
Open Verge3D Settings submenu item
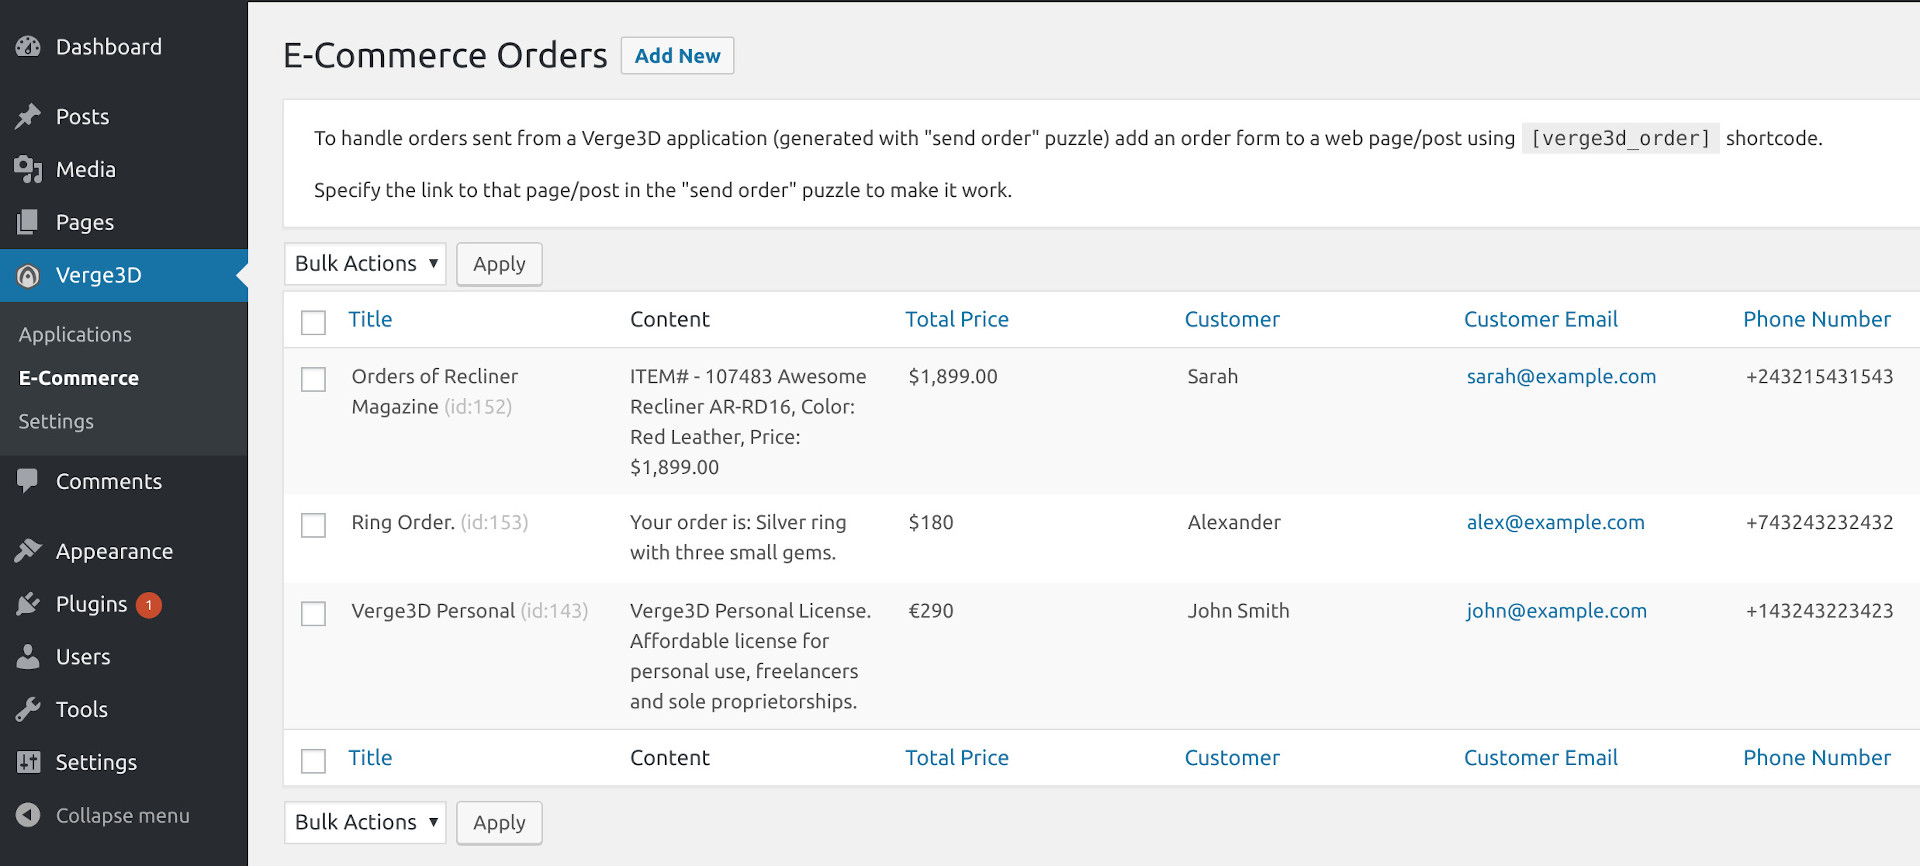(x=56, y=421)
